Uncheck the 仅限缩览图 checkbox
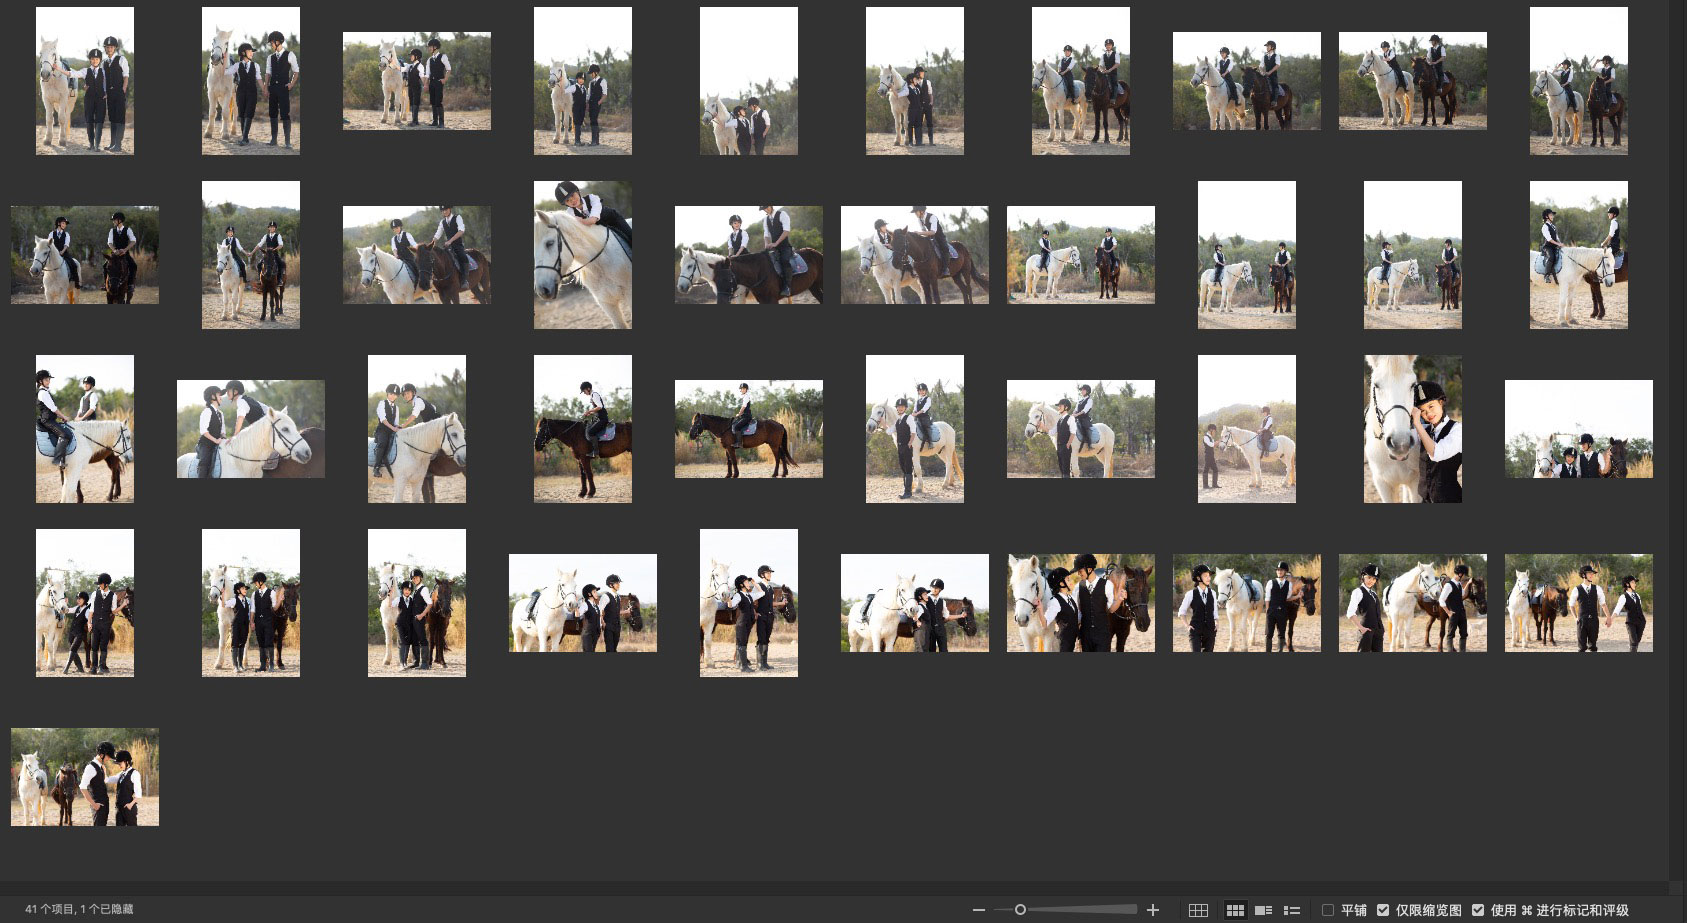 click(1383, 910)
